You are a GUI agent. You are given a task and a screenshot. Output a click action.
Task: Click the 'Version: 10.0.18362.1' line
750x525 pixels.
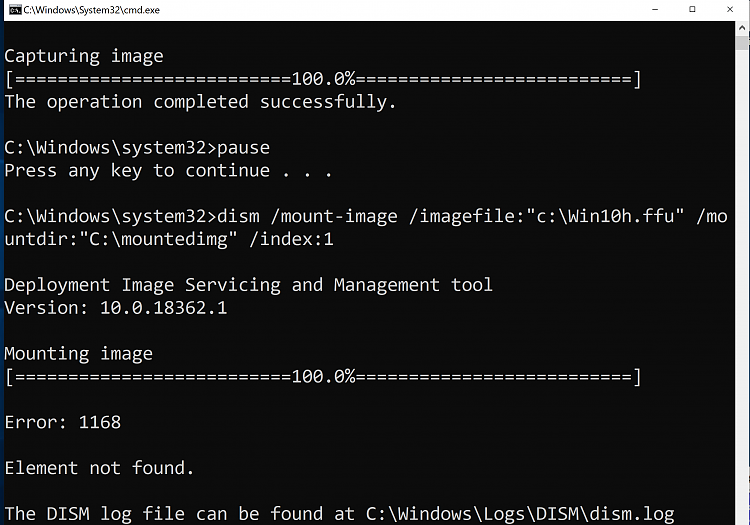[116, 308]
